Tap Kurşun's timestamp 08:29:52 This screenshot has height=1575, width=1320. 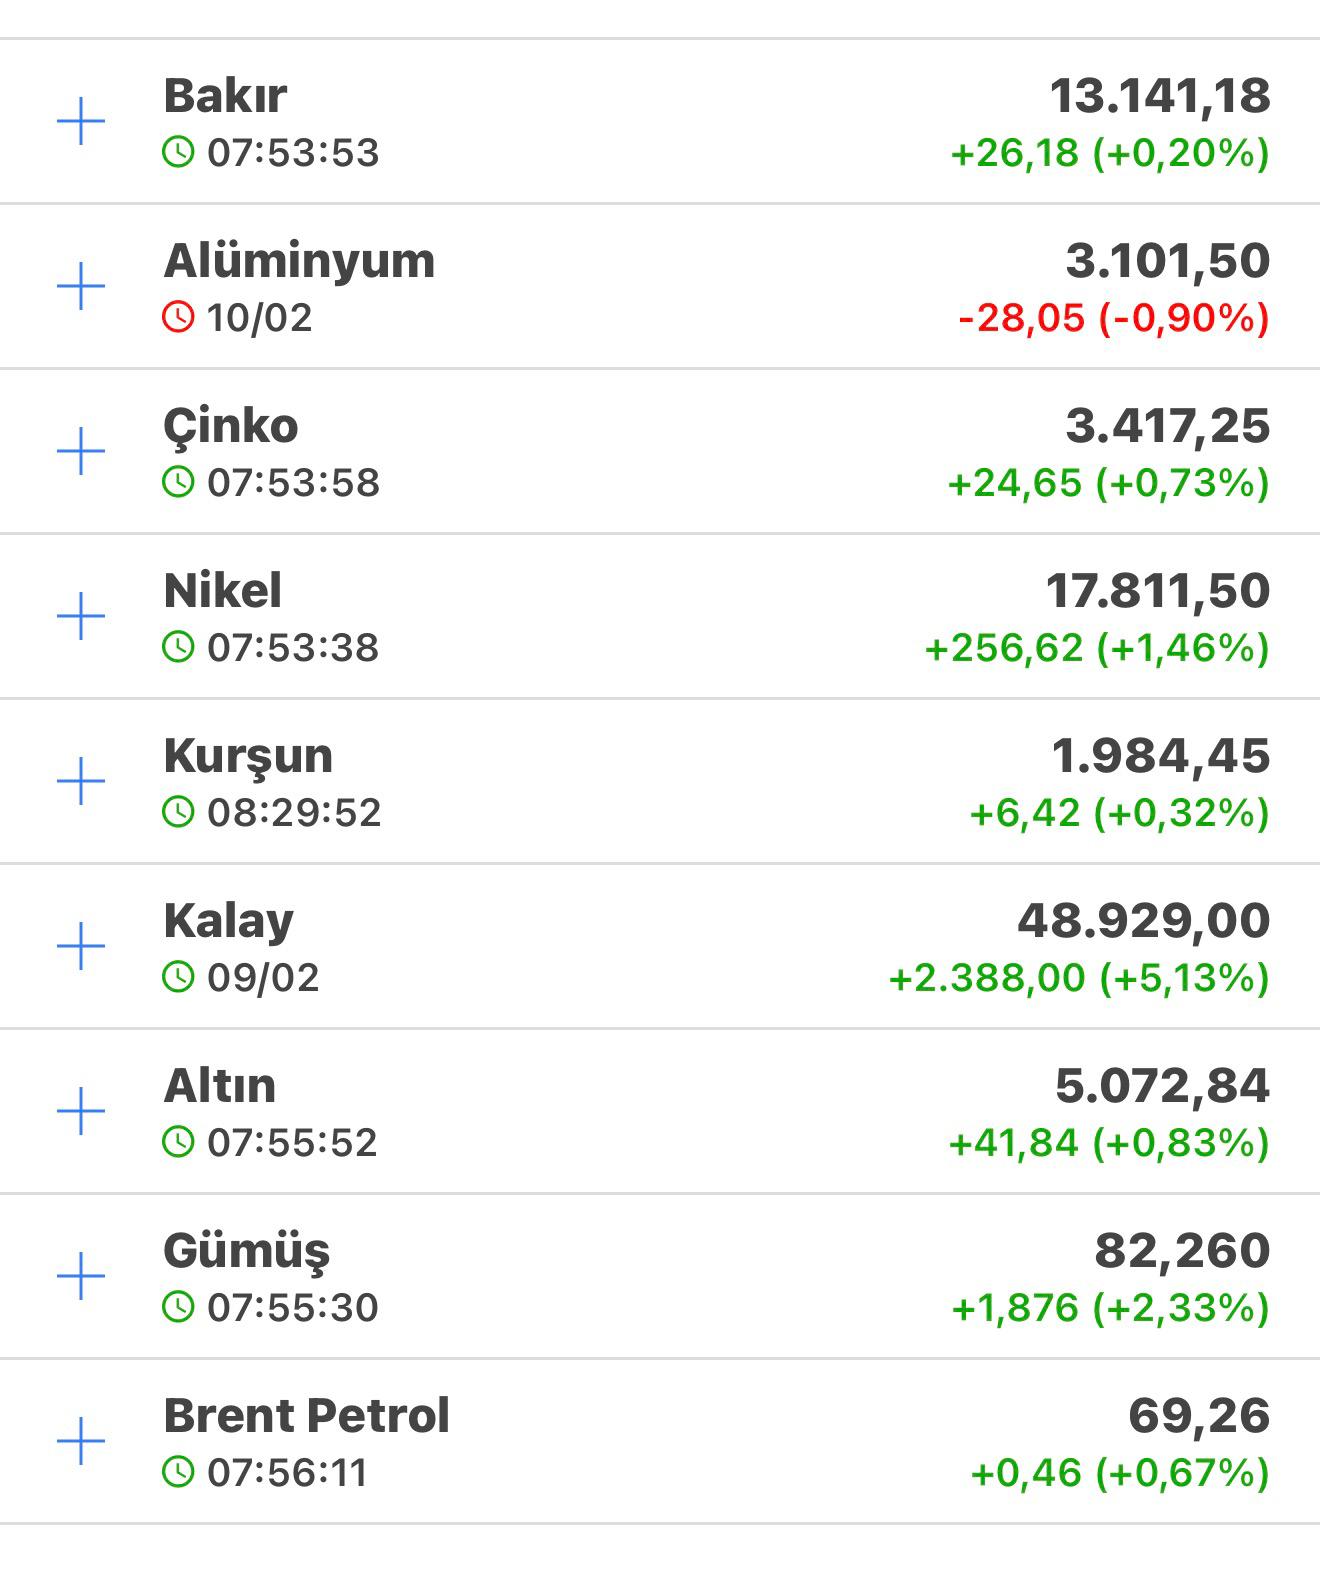click(x=294, y=812)
